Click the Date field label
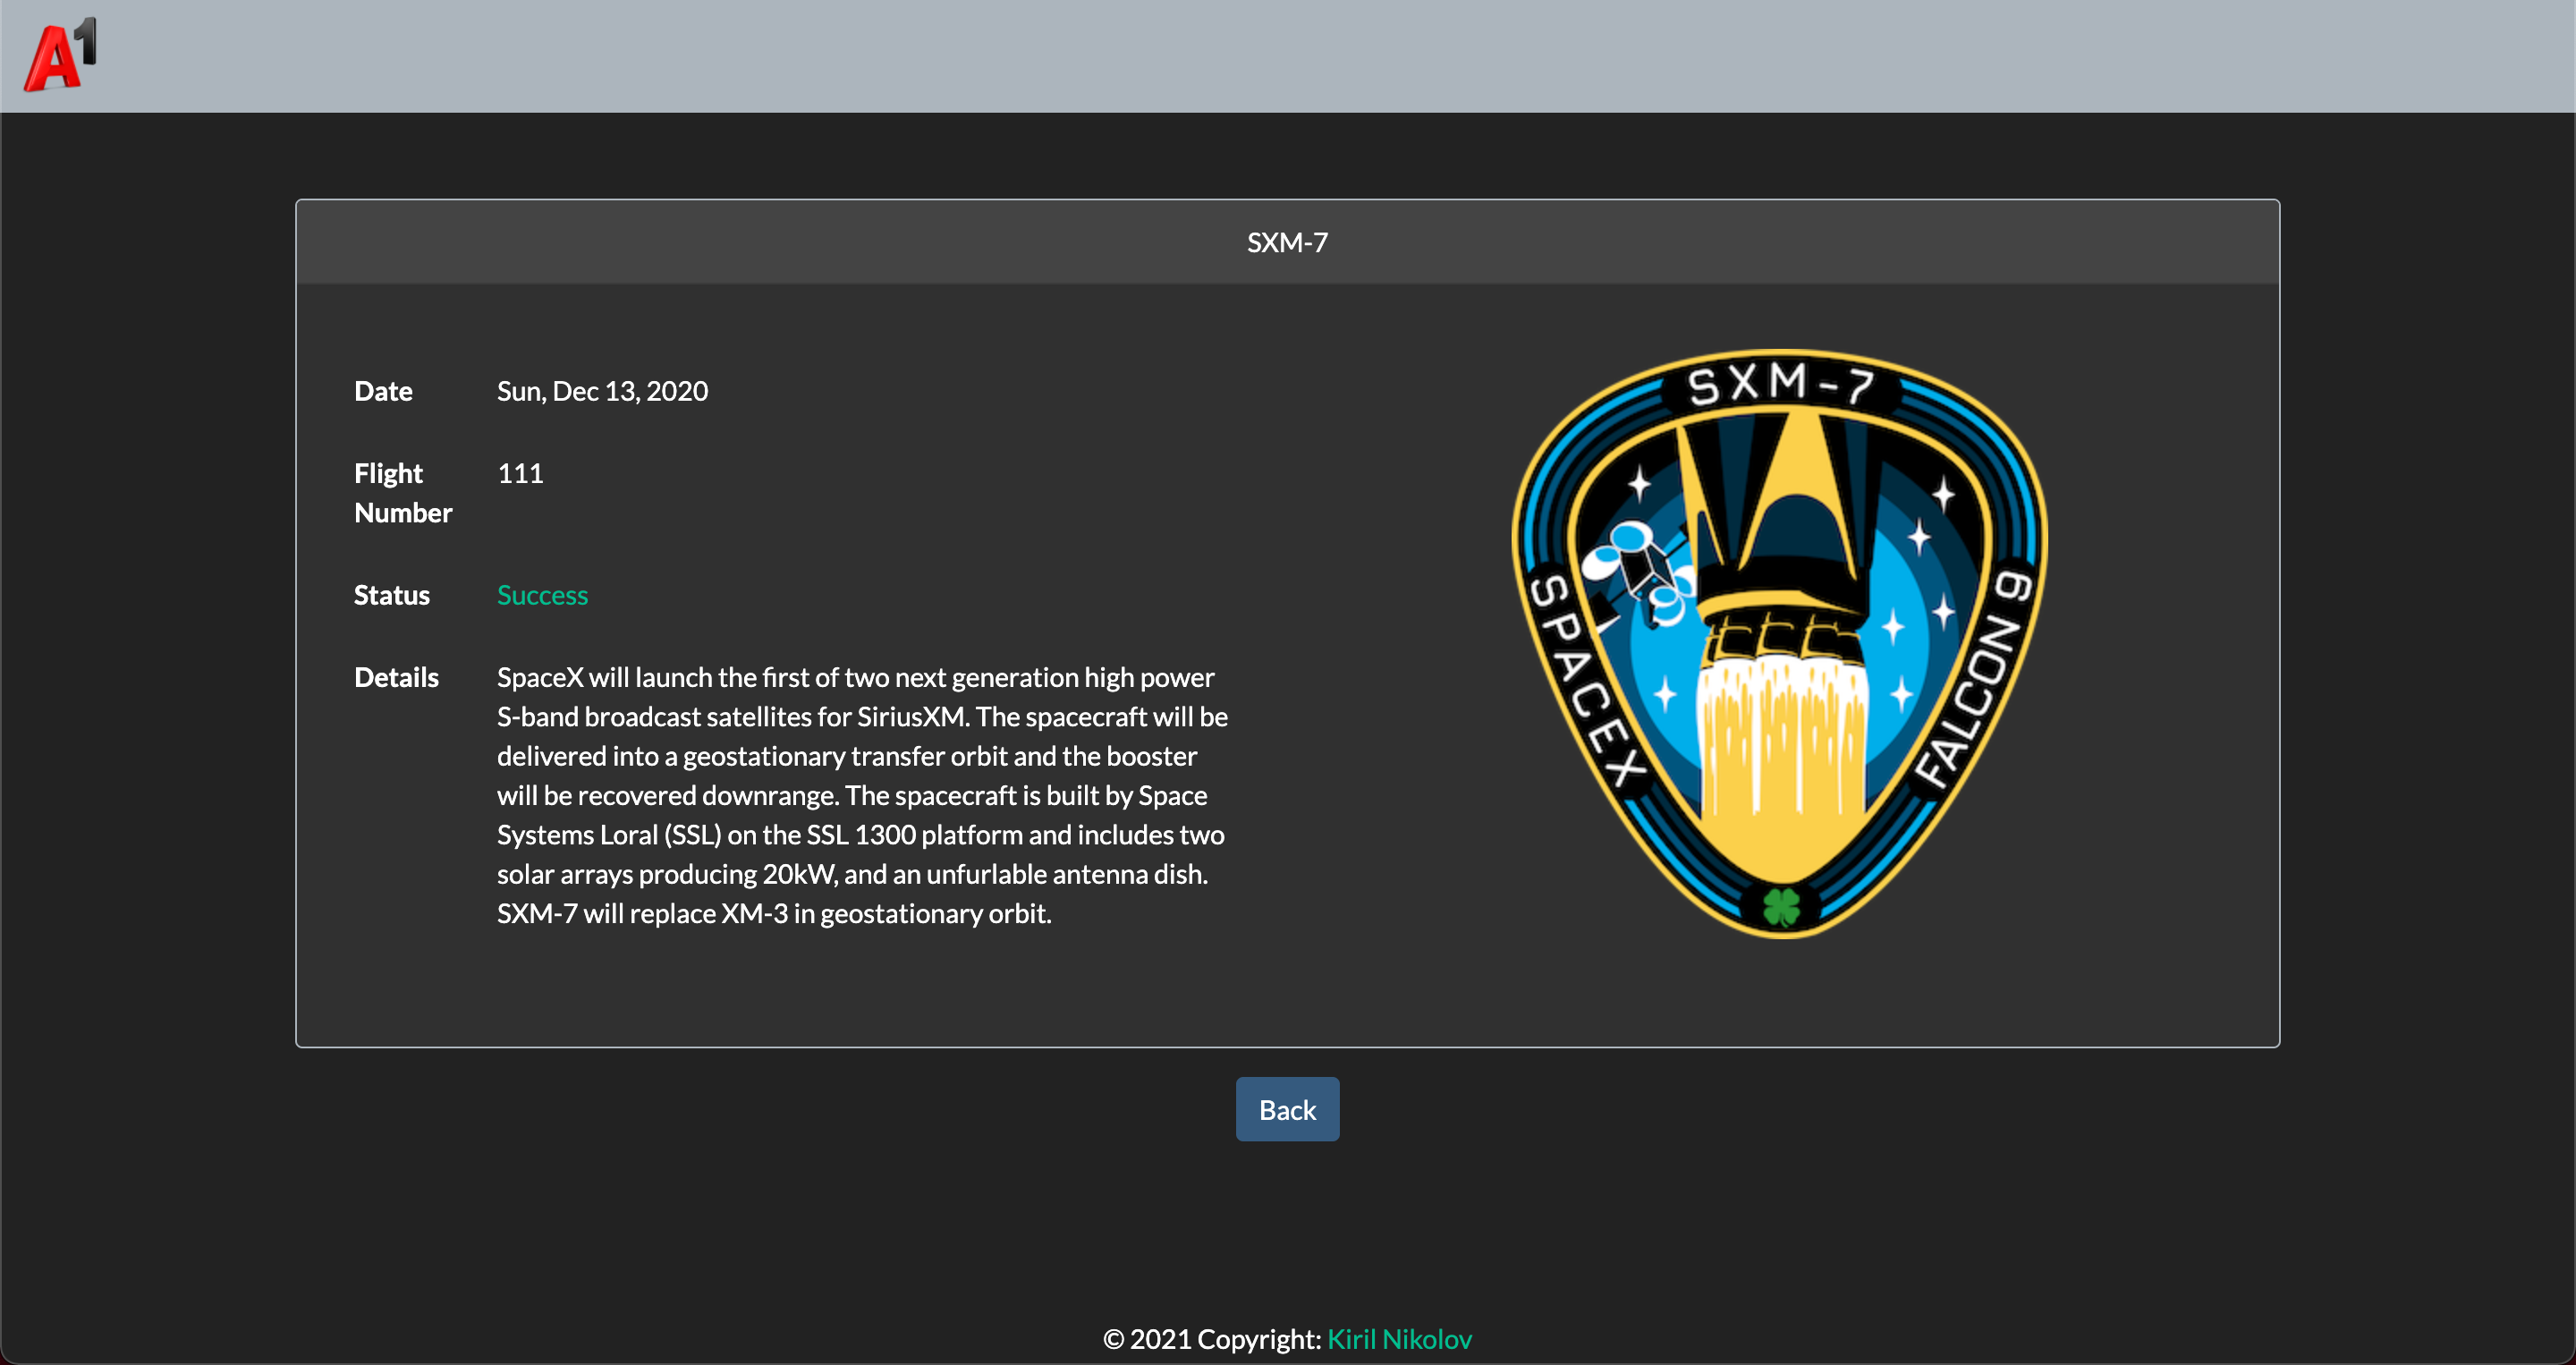The width and height of the screenshot is (2576, 1365). [x=383, y=391]
